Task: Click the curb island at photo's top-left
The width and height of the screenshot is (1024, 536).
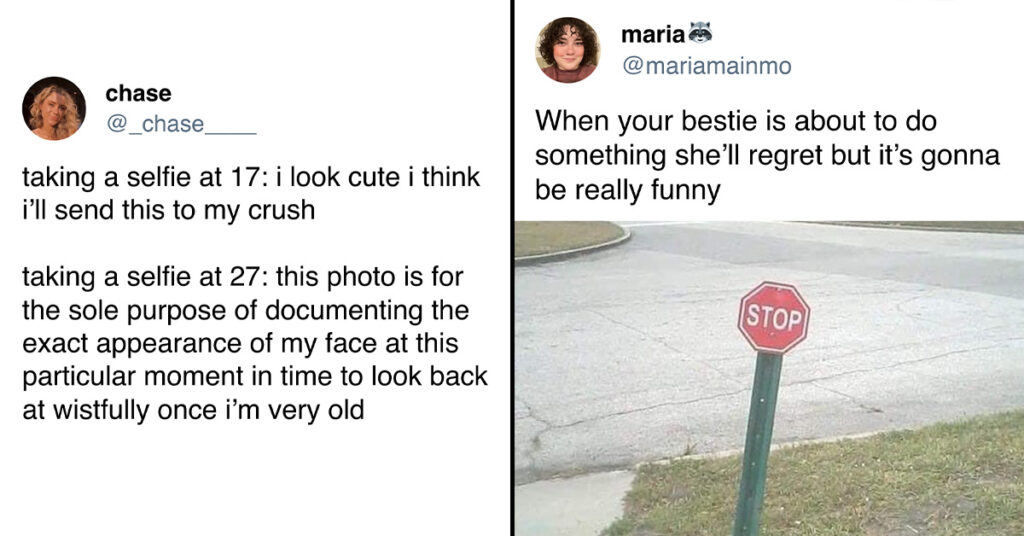Action: tap(568, 238)
